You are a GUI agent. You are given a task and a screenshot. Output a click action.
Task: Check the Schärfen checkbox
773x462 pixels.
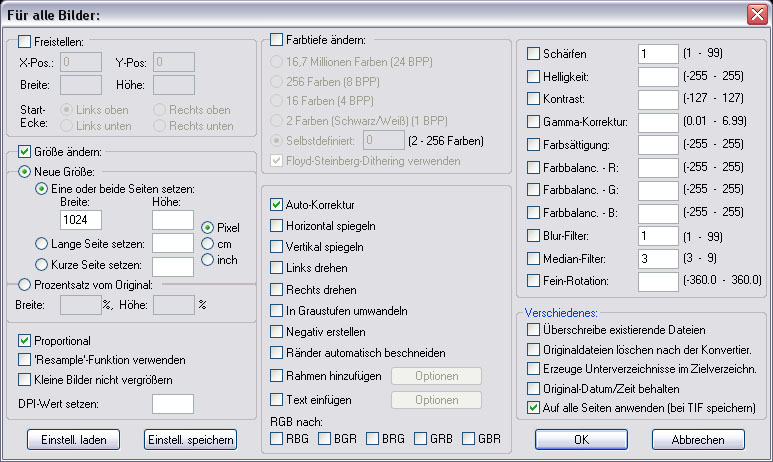[x=533, y=53]
